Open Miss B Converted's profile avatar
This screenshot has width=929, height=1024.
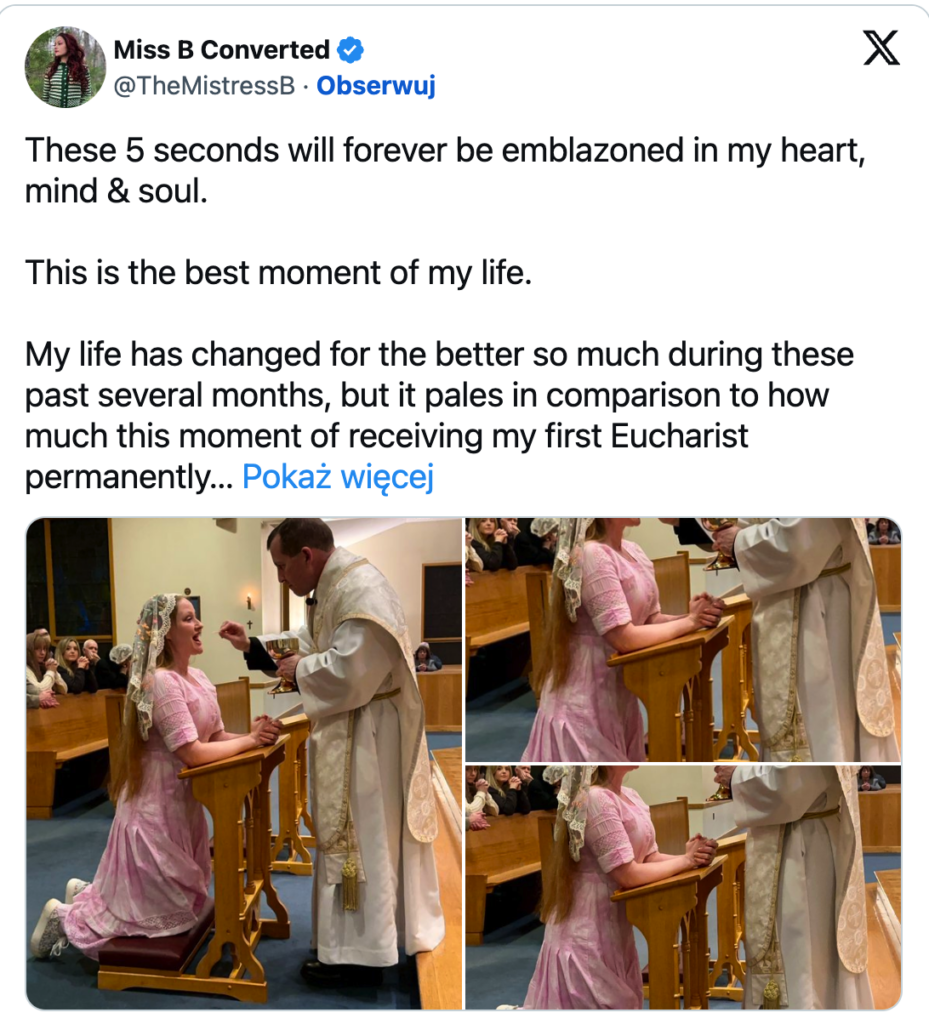pos(65,67)
